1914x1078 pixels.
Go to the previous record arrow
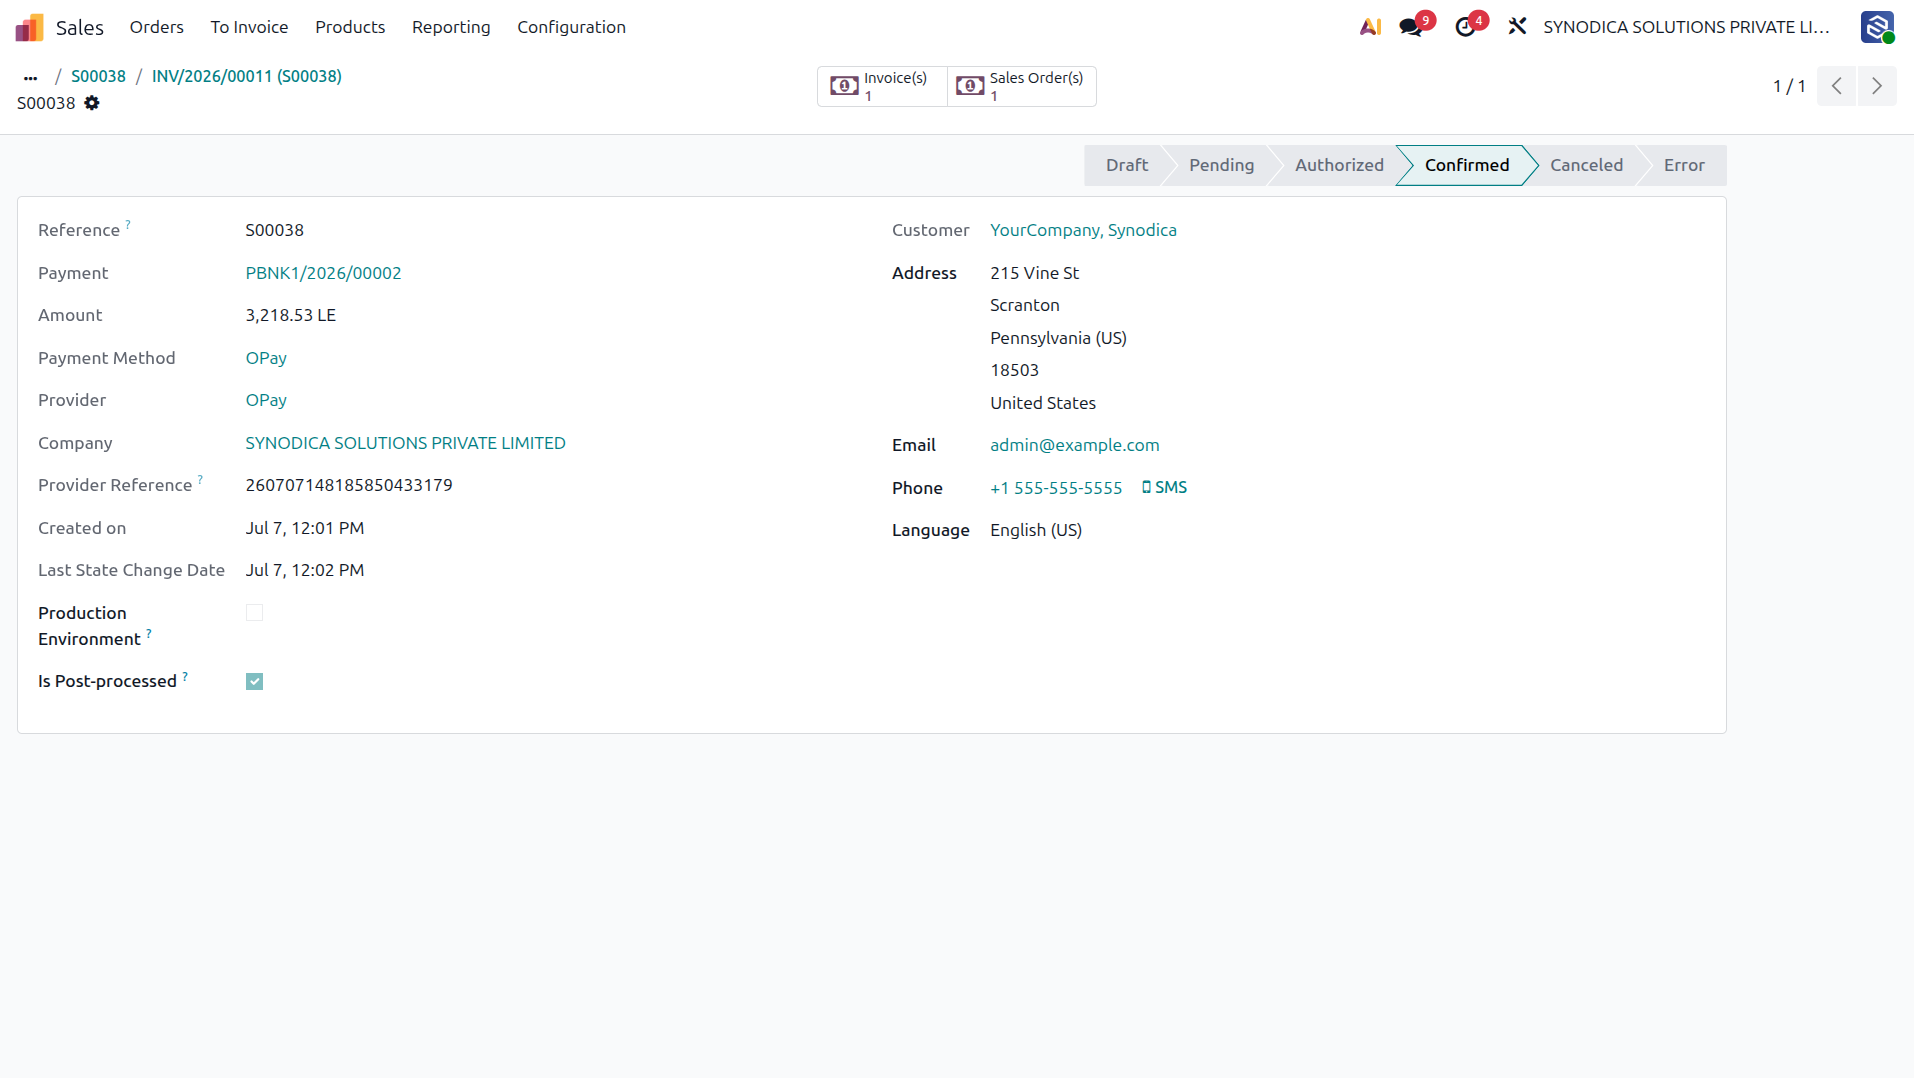(x=1837, y=86)
